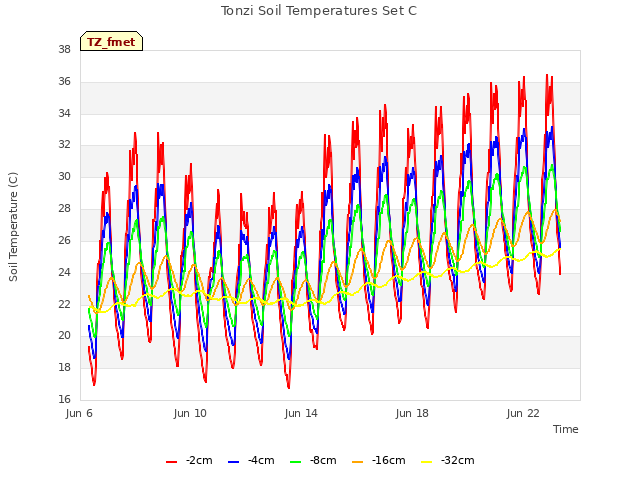Click the 28 y-axis tick label

click(64, 209)
